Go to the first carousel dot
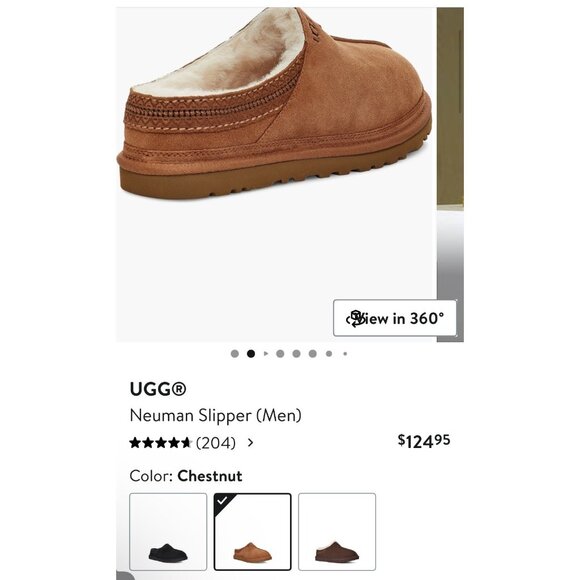580x580 pixels. pyautogui.click(x=235, y=354)
